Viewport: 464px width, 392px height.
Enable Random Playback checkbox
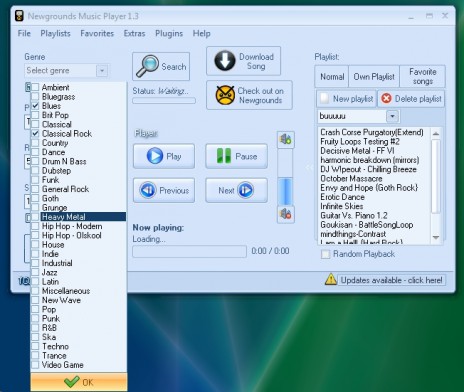(x=325, y=254)
